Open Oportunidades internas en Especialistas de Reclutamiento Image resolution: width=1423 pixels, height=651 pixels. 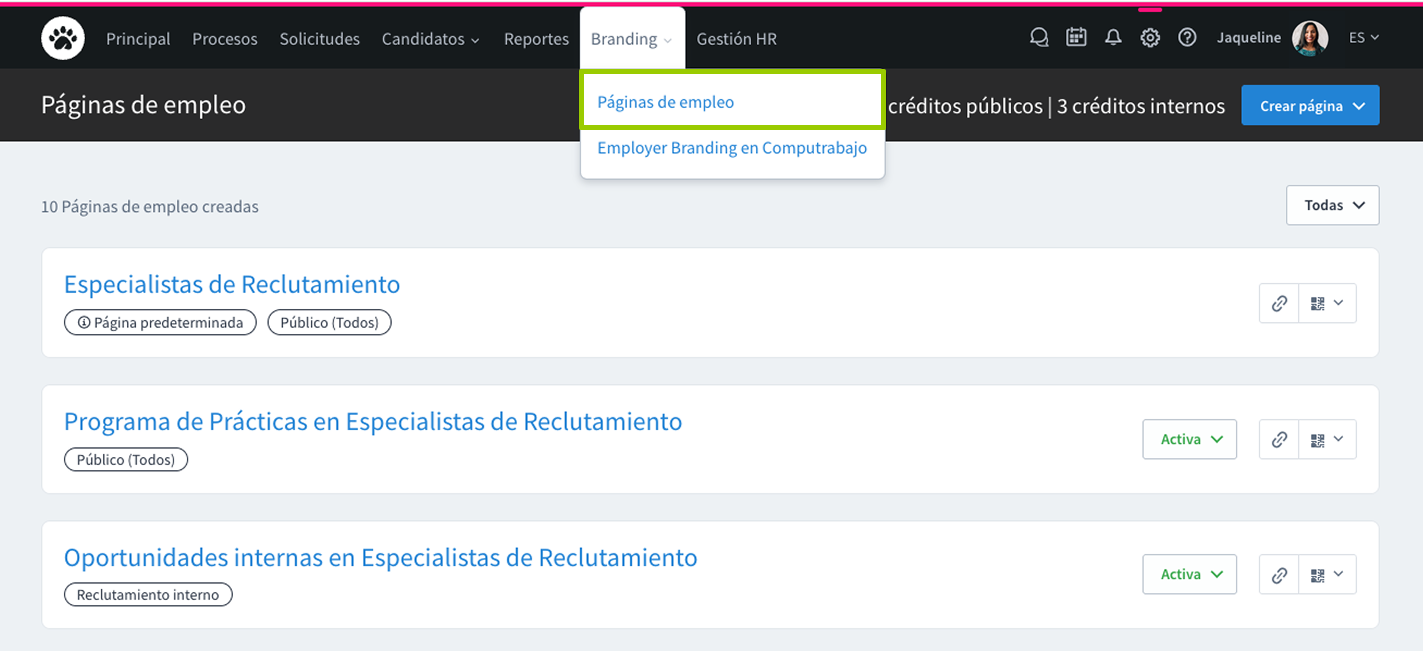[380, 557]
